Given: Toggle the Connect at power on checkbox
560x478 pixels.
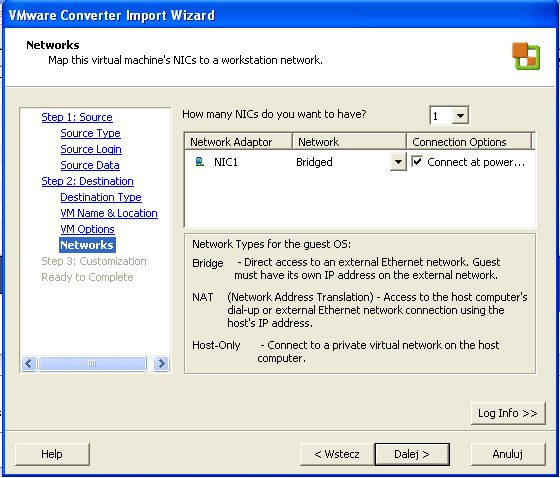Looking at the screenshot, I should [x=417, y=161].
